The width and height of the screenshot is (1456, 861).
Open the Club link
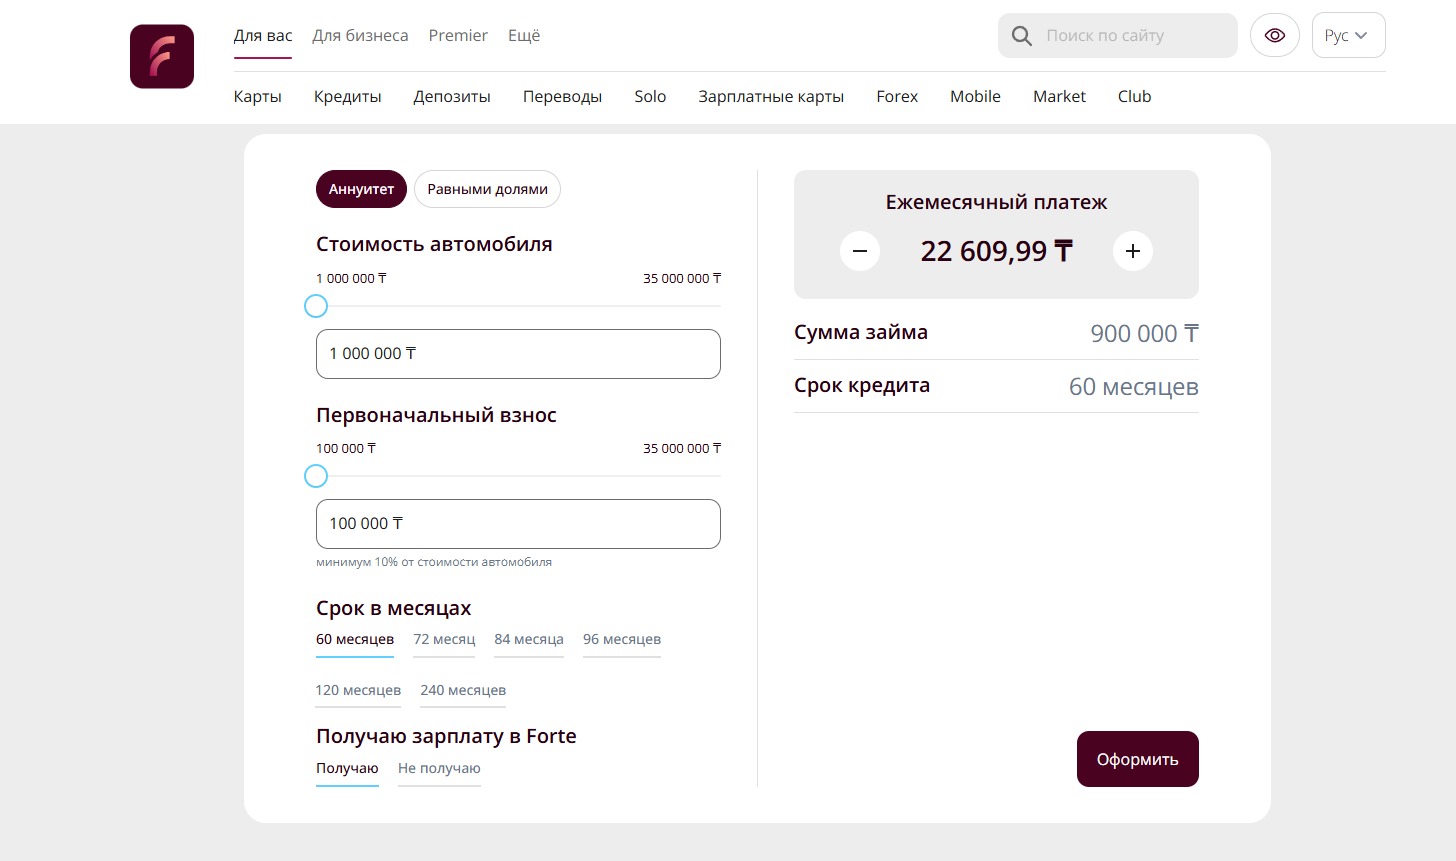1134,97
